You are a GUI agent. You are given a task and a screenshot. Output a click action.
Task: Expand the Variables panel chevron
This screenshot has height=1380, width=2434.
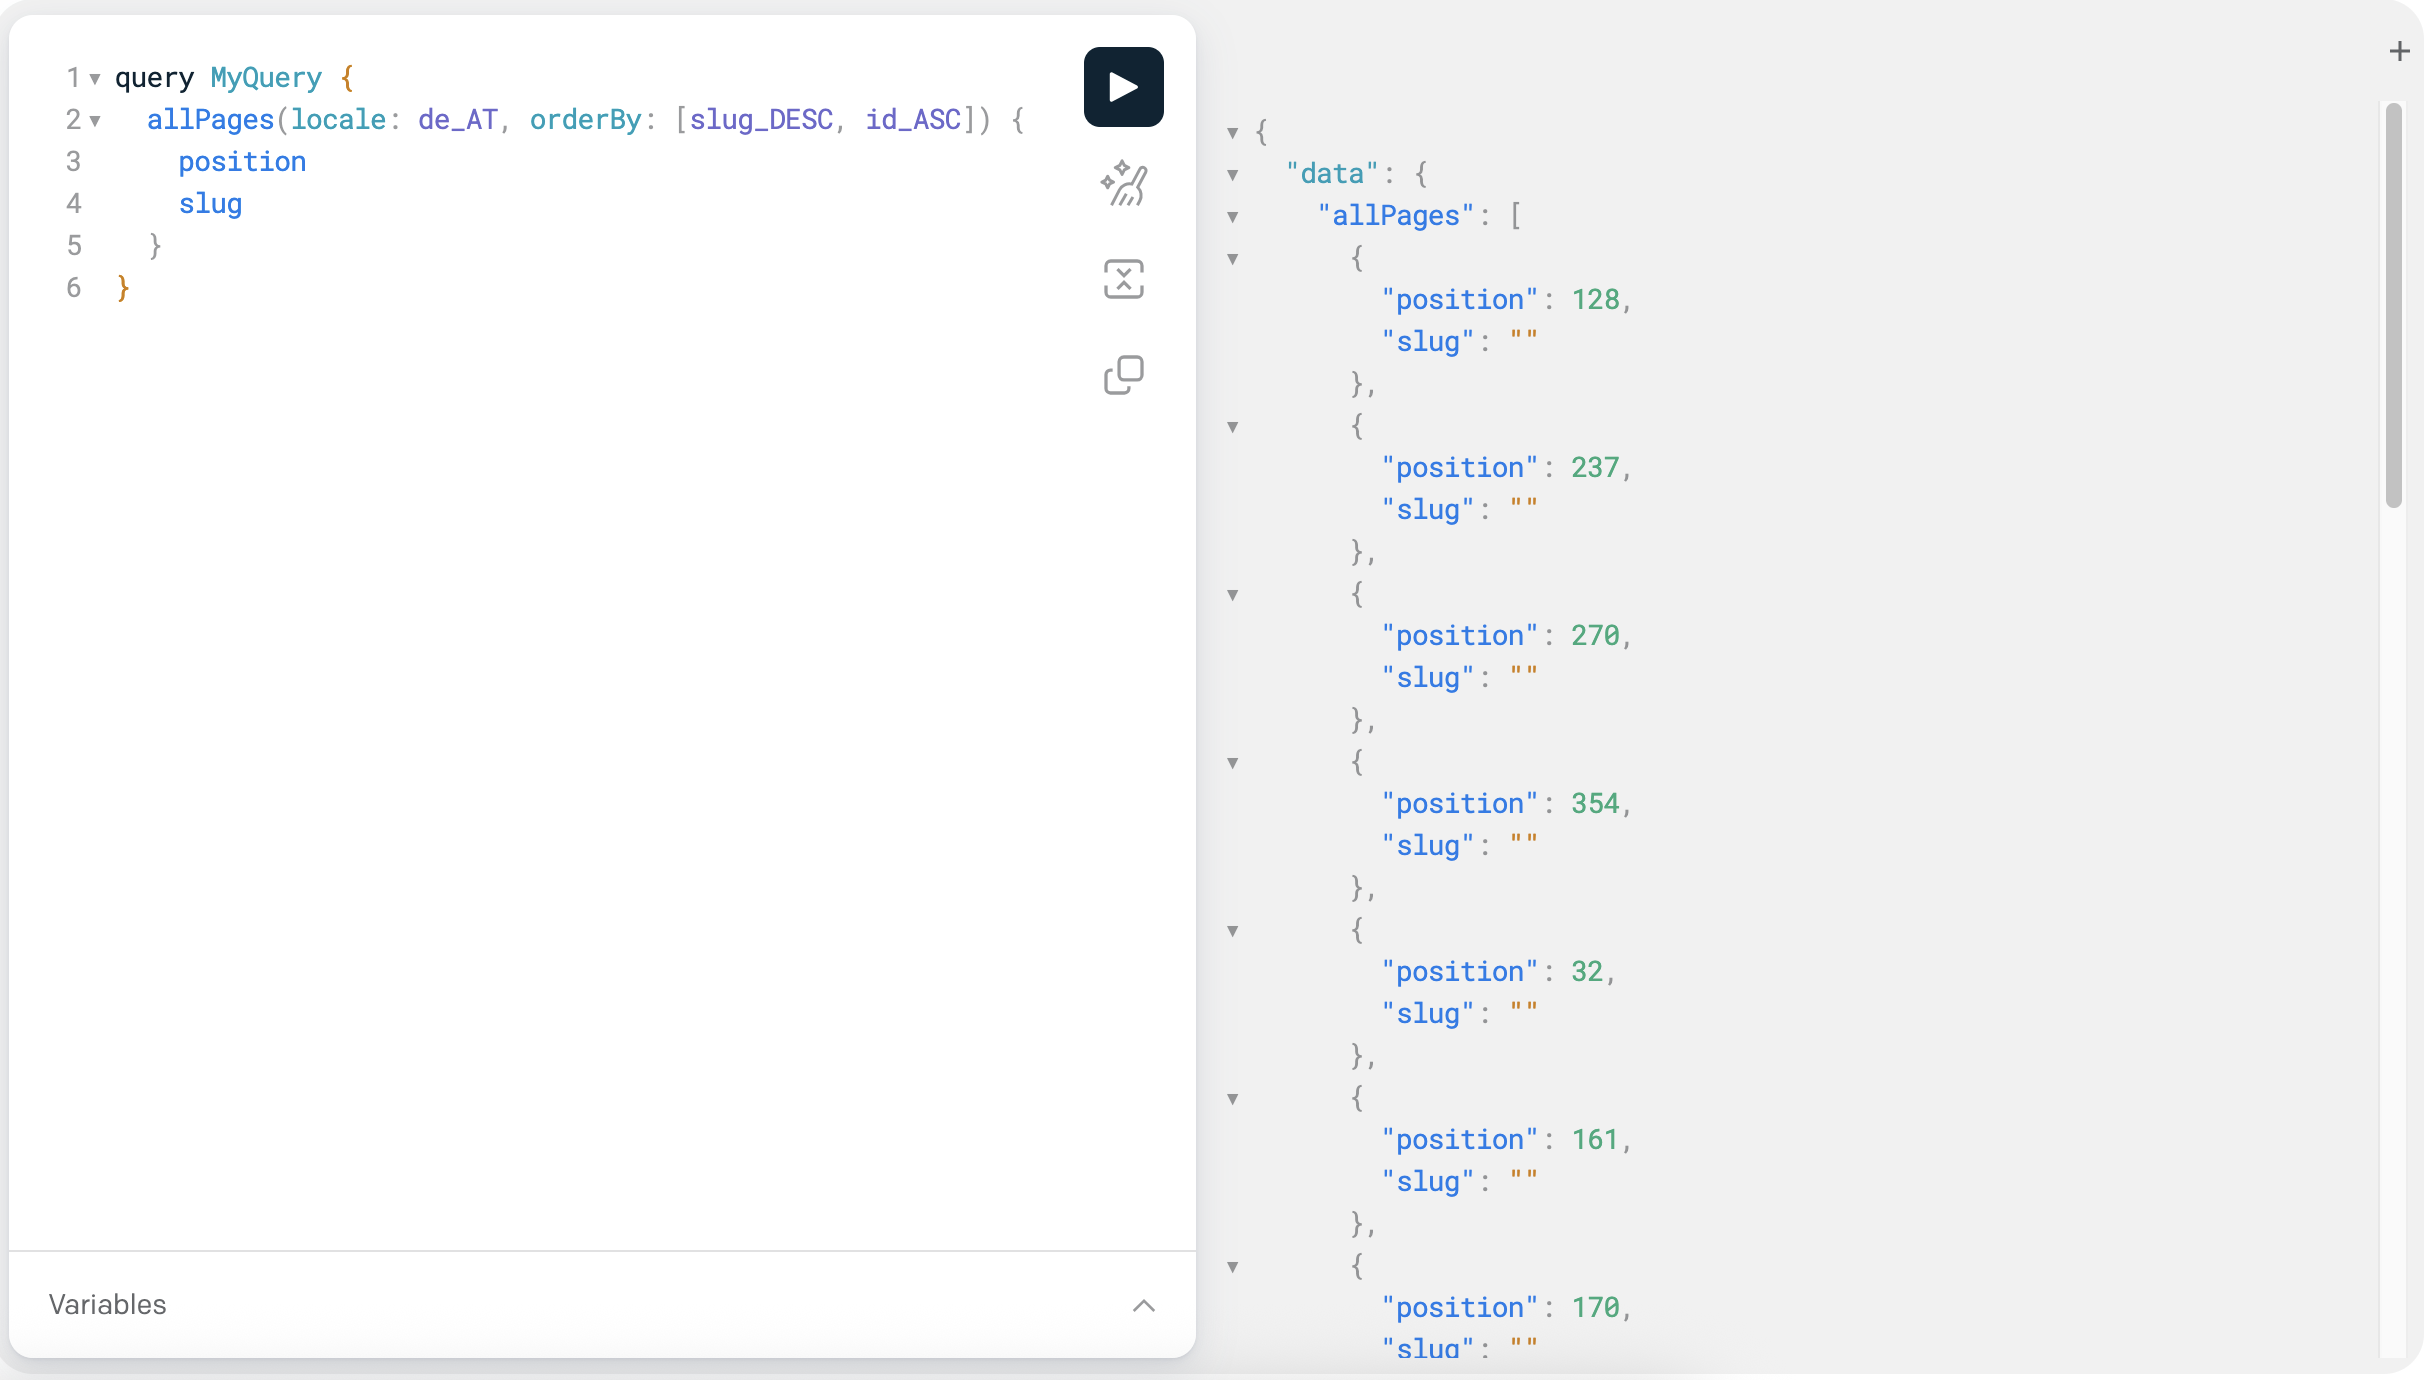1143,1305
